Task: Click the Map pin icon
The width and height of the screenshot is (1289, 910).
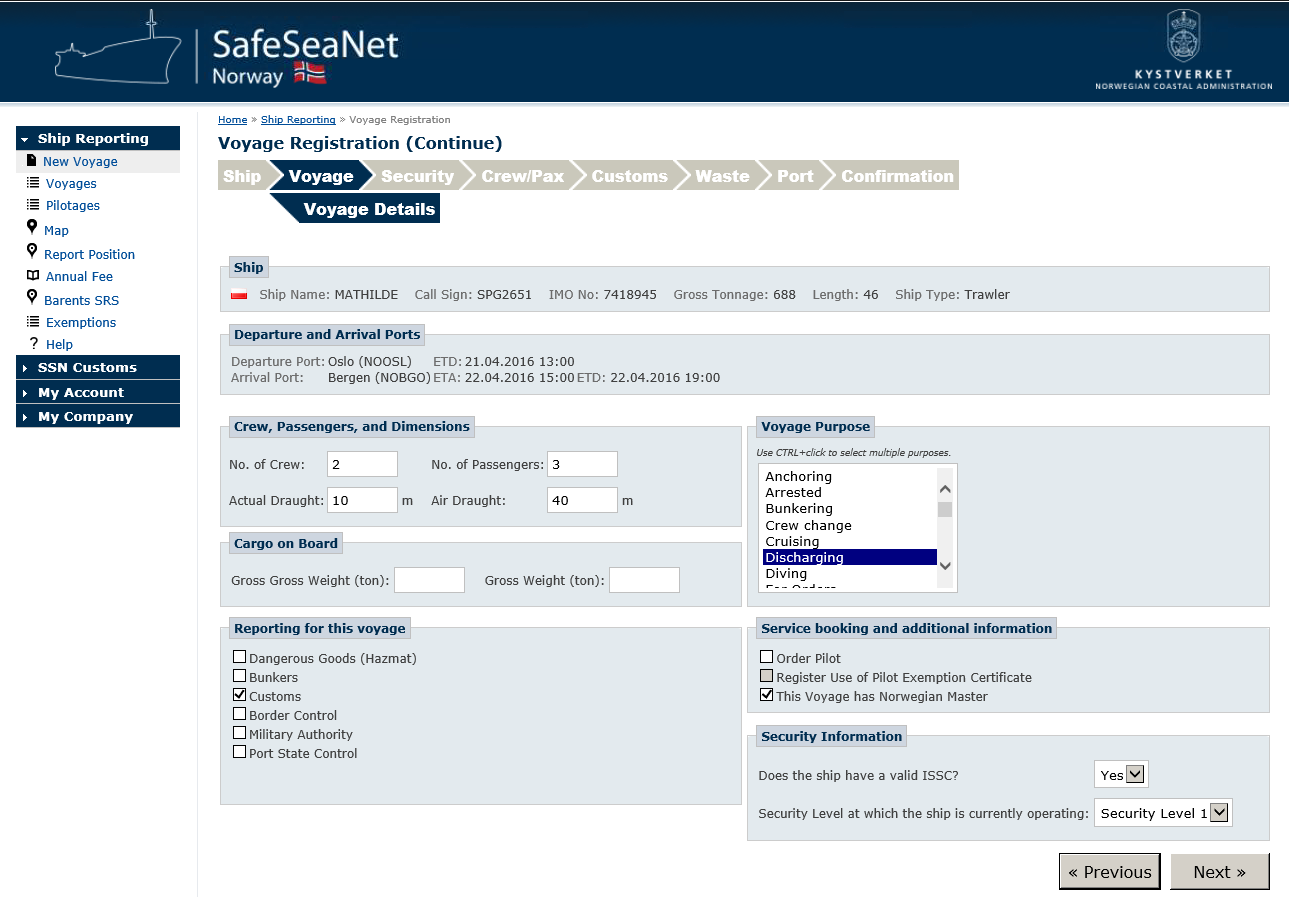Action: pyautogui.click(x=32, y=228)
